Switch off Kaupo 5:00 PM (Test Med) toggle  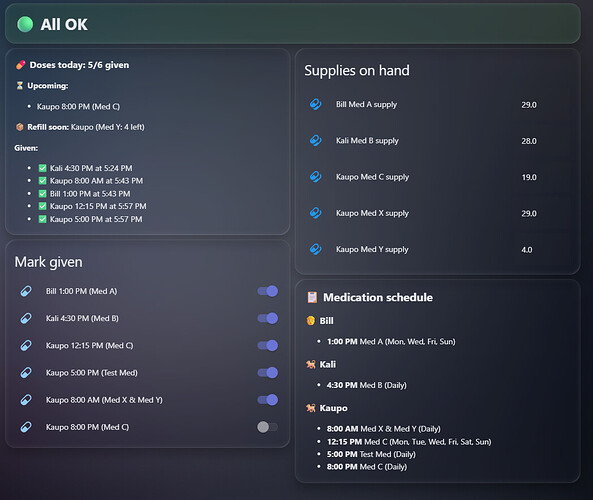click(x=267, y=373)
